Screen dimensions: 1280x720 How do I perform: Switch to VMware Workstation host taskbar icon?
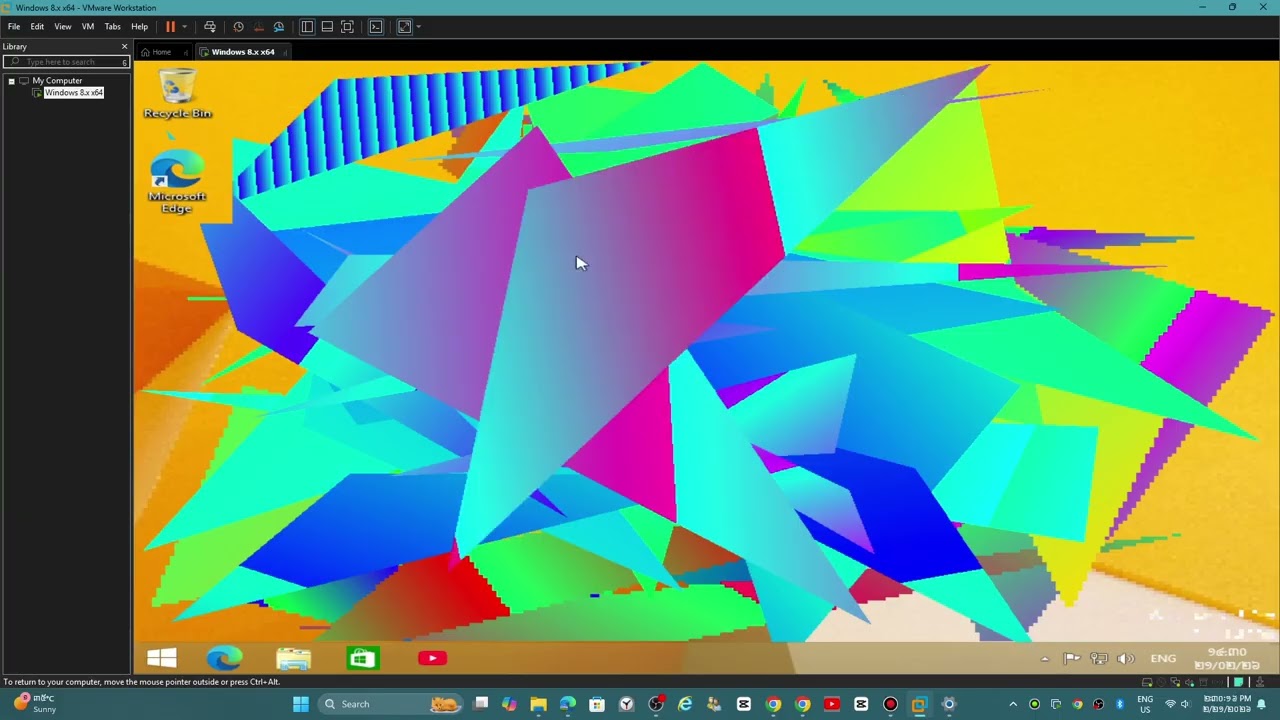tap(919, 704)
